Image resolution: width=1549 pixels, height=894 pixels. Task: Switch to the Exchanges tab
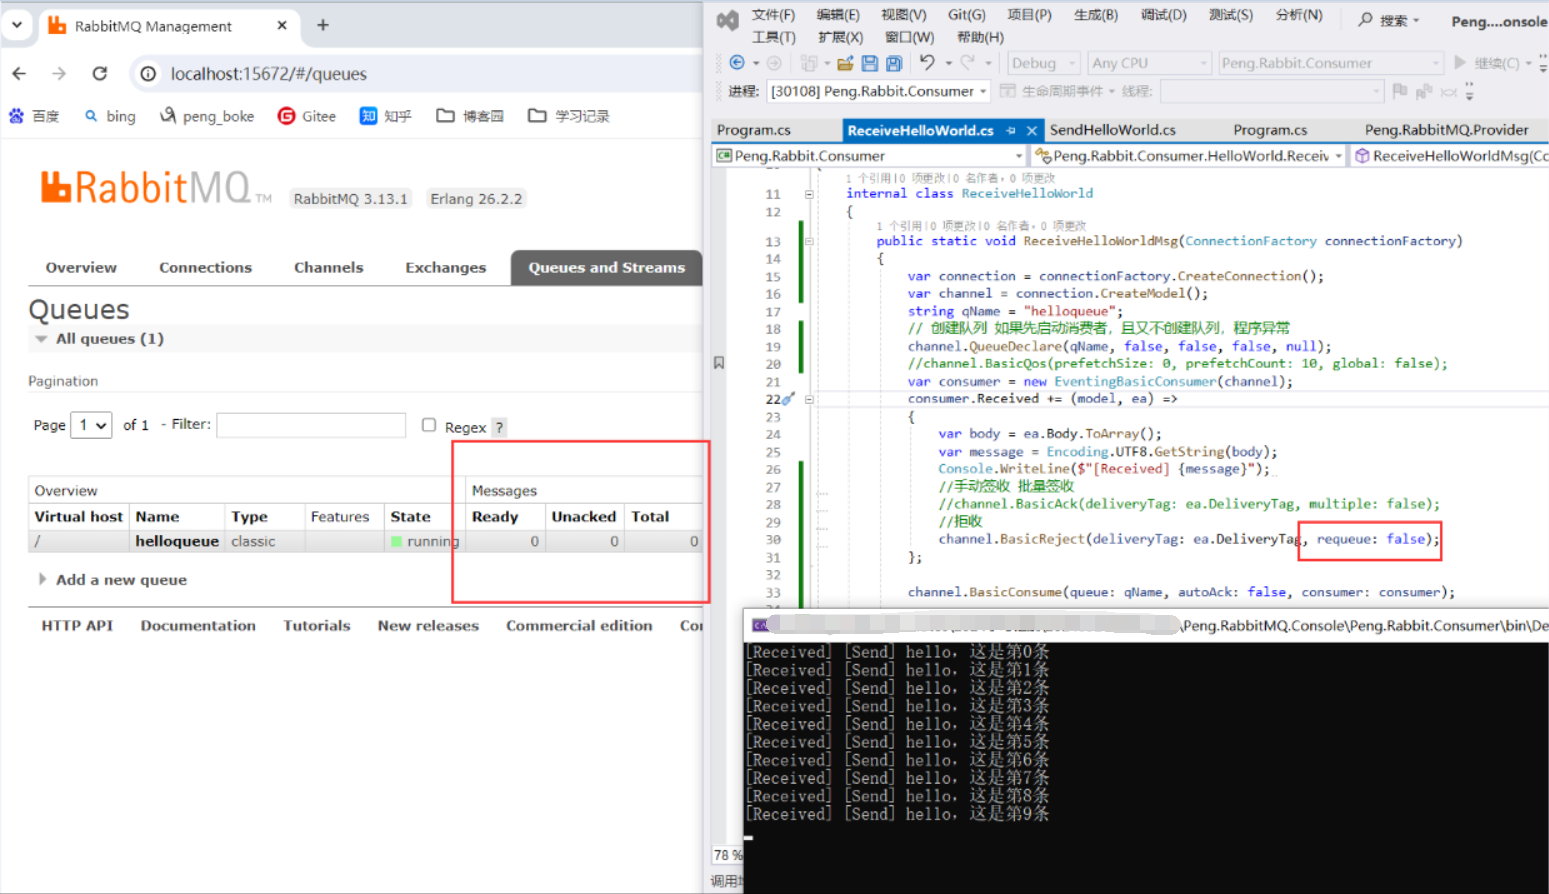[x=445, y=267]
